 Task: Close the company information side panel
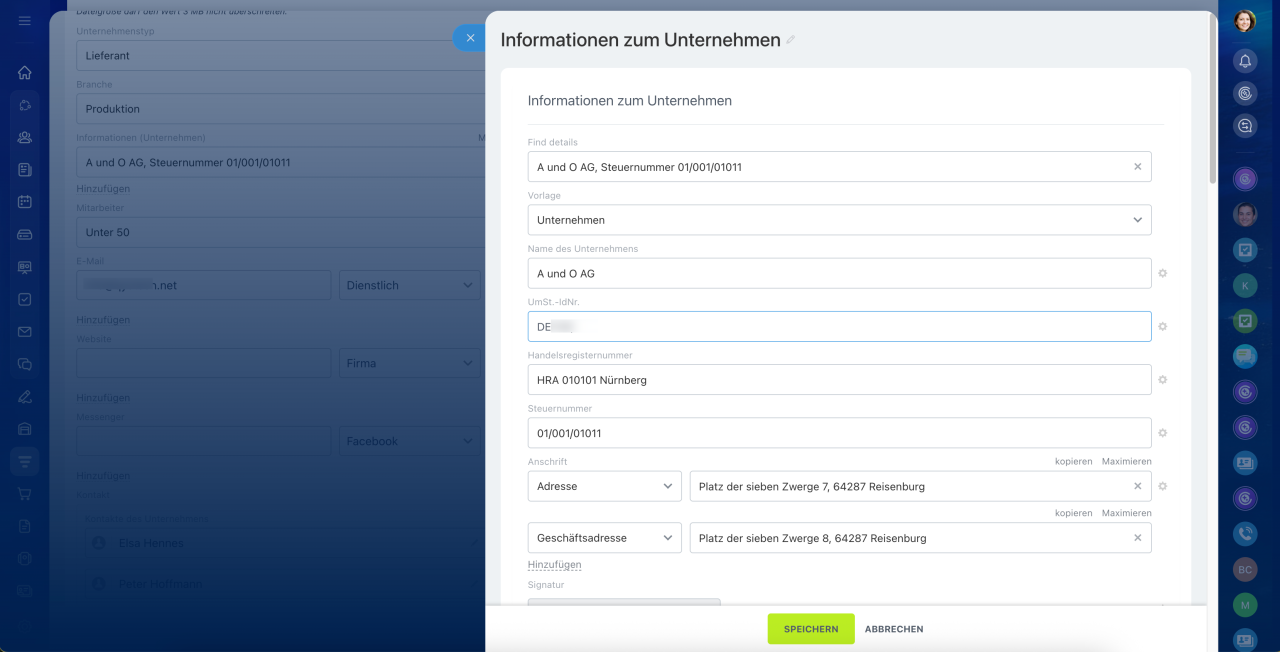coord(470,38)
